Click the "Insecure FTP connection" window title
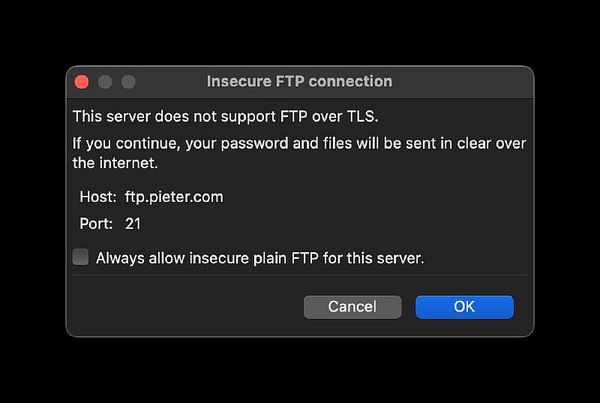600x403 pixels. click(x=299, y=81)
